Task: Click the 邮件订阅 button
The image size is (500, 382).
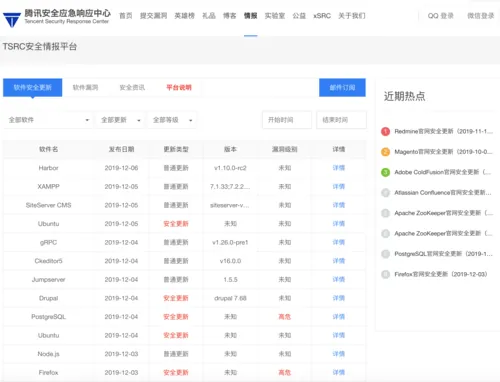Action: 342,87
